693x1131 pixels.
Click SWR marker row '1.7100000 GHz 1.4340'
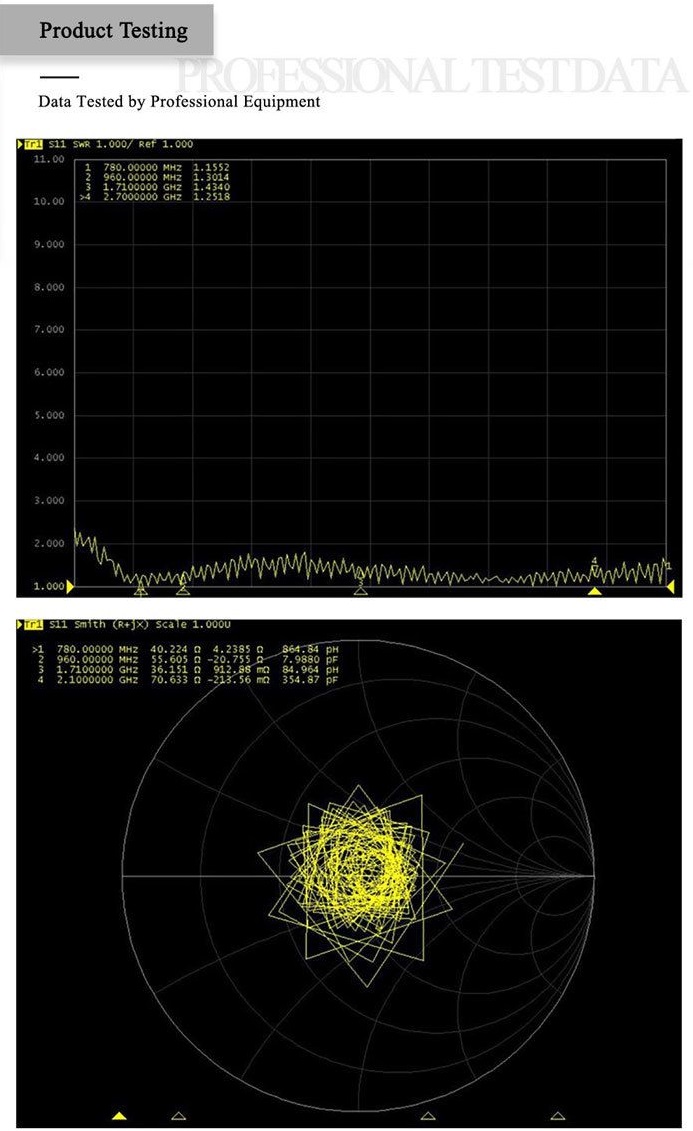tap(156, 187)
